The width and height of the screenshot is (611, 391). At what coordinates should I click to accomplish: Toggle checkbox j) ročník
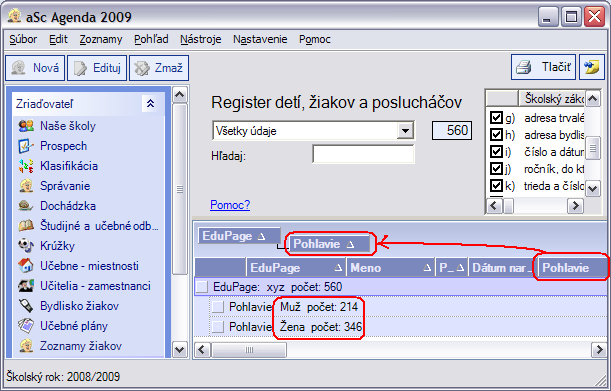point(496,169)
